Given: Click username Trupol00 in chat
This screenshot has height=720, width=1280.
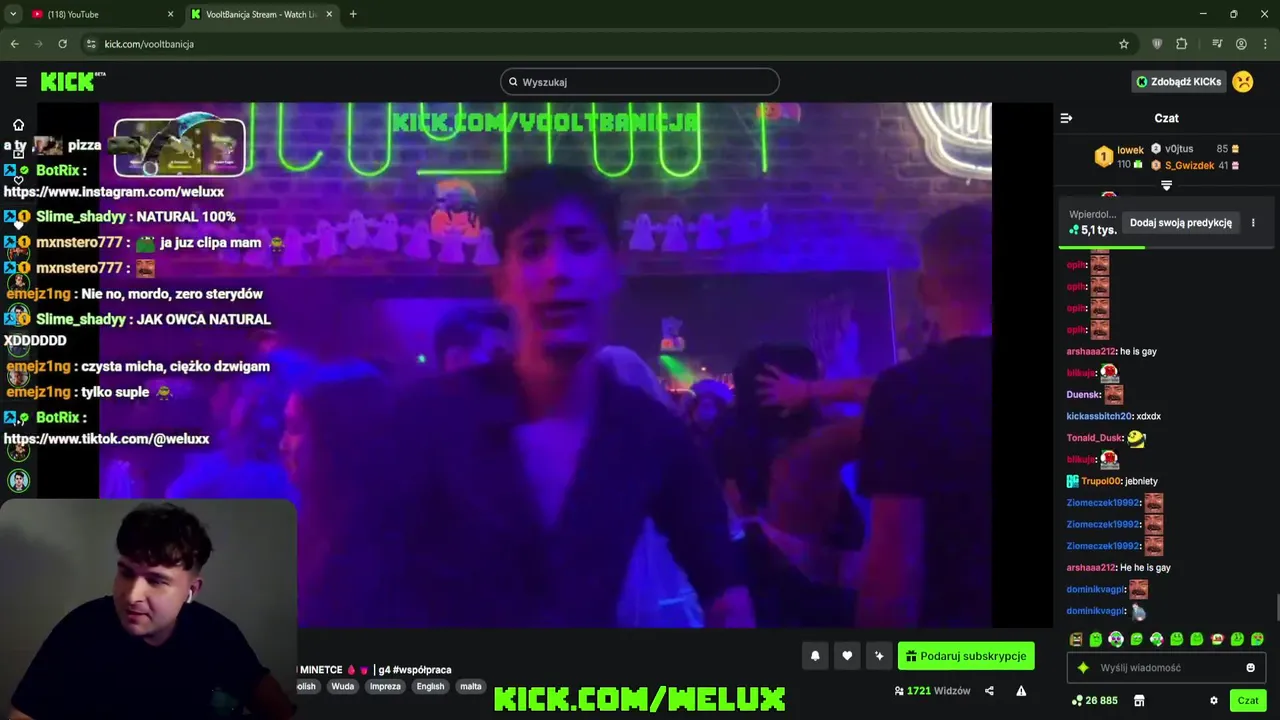Looking at the screenshot, I should 1101,481.
